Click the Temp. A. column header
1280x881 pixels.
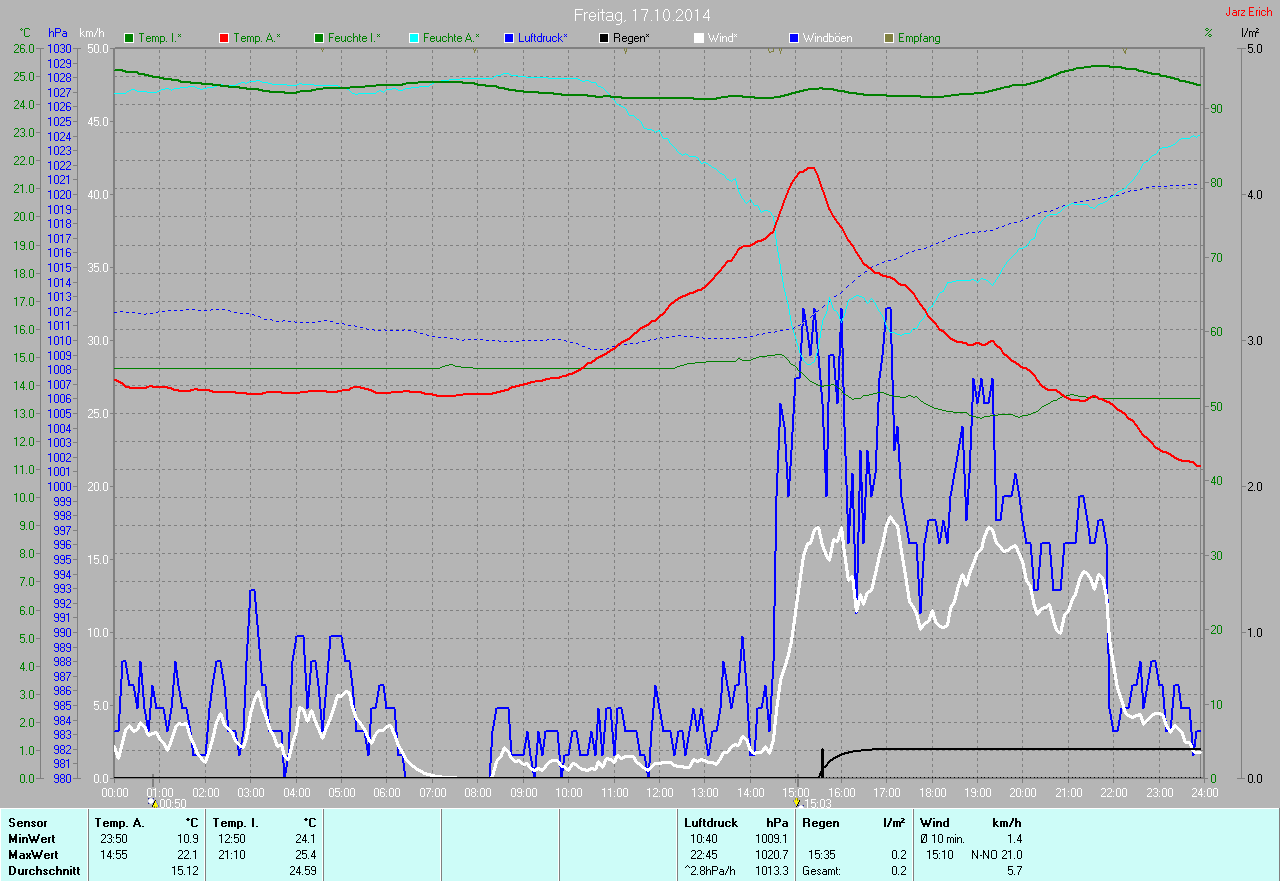[118, 822]
